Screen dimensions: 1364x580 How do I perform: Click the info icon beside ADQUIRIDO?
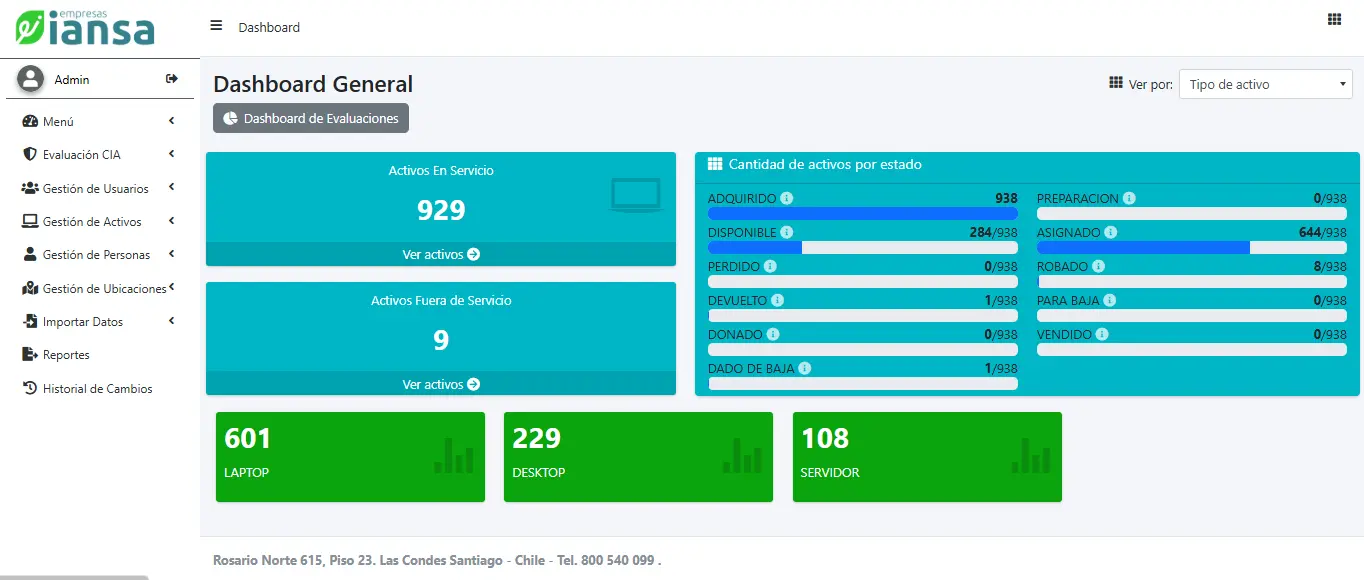click(786, 198)
